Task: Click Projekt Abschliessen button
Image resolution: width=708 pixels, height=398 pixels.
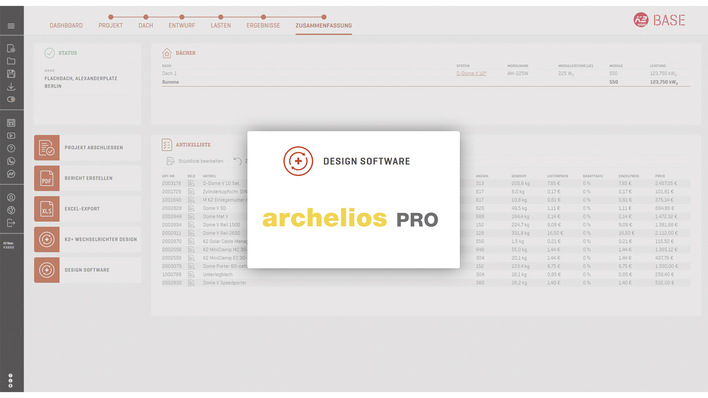Action: [88, 148]
